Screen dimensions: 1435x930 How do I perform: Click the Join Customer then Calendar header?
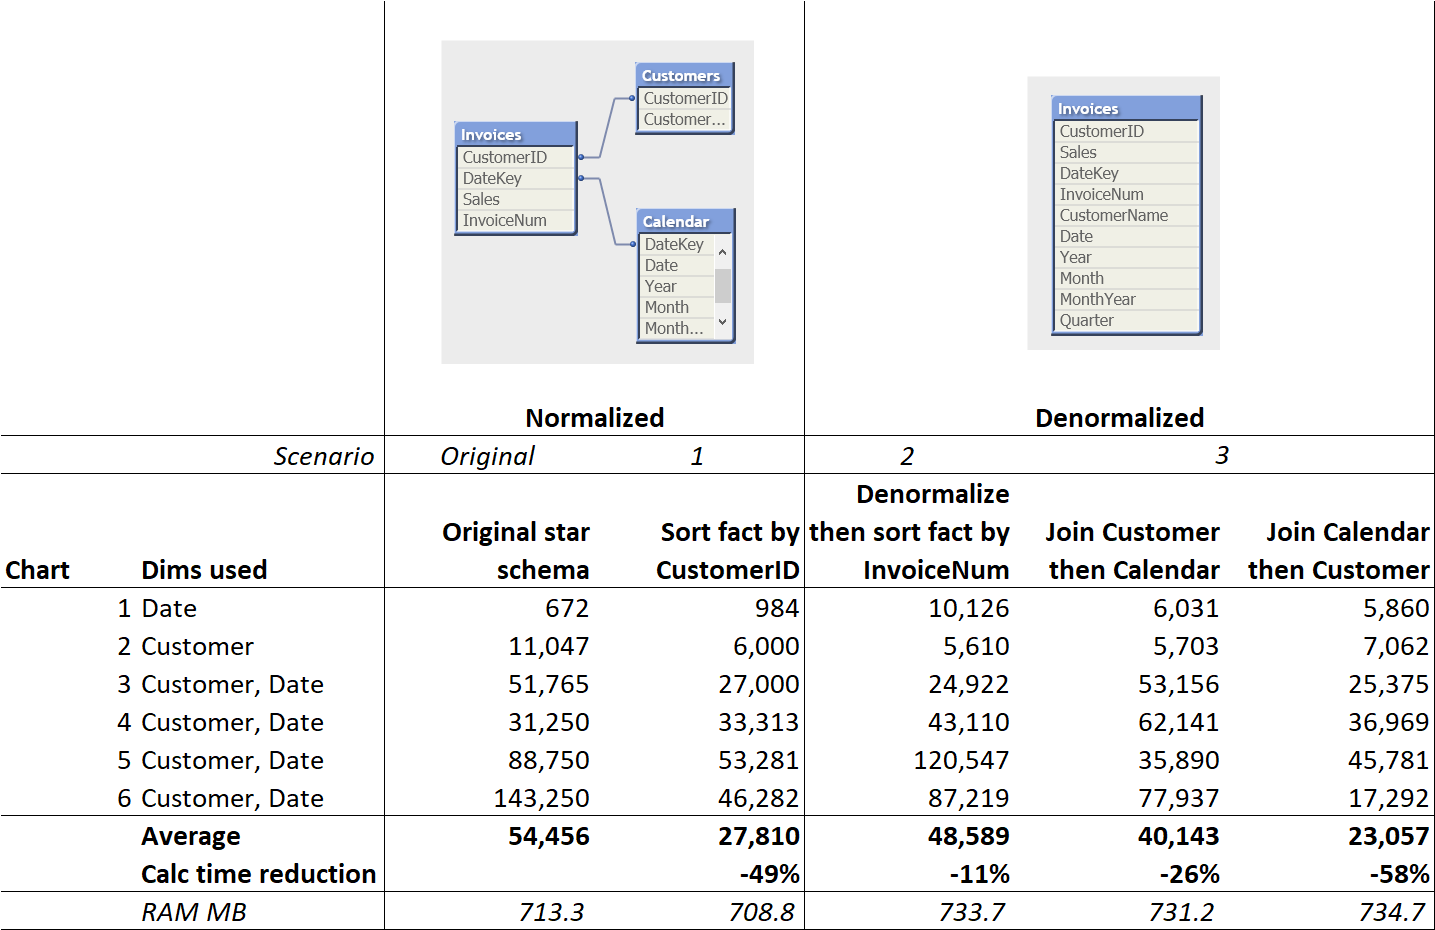click(x=1133, y=551)
